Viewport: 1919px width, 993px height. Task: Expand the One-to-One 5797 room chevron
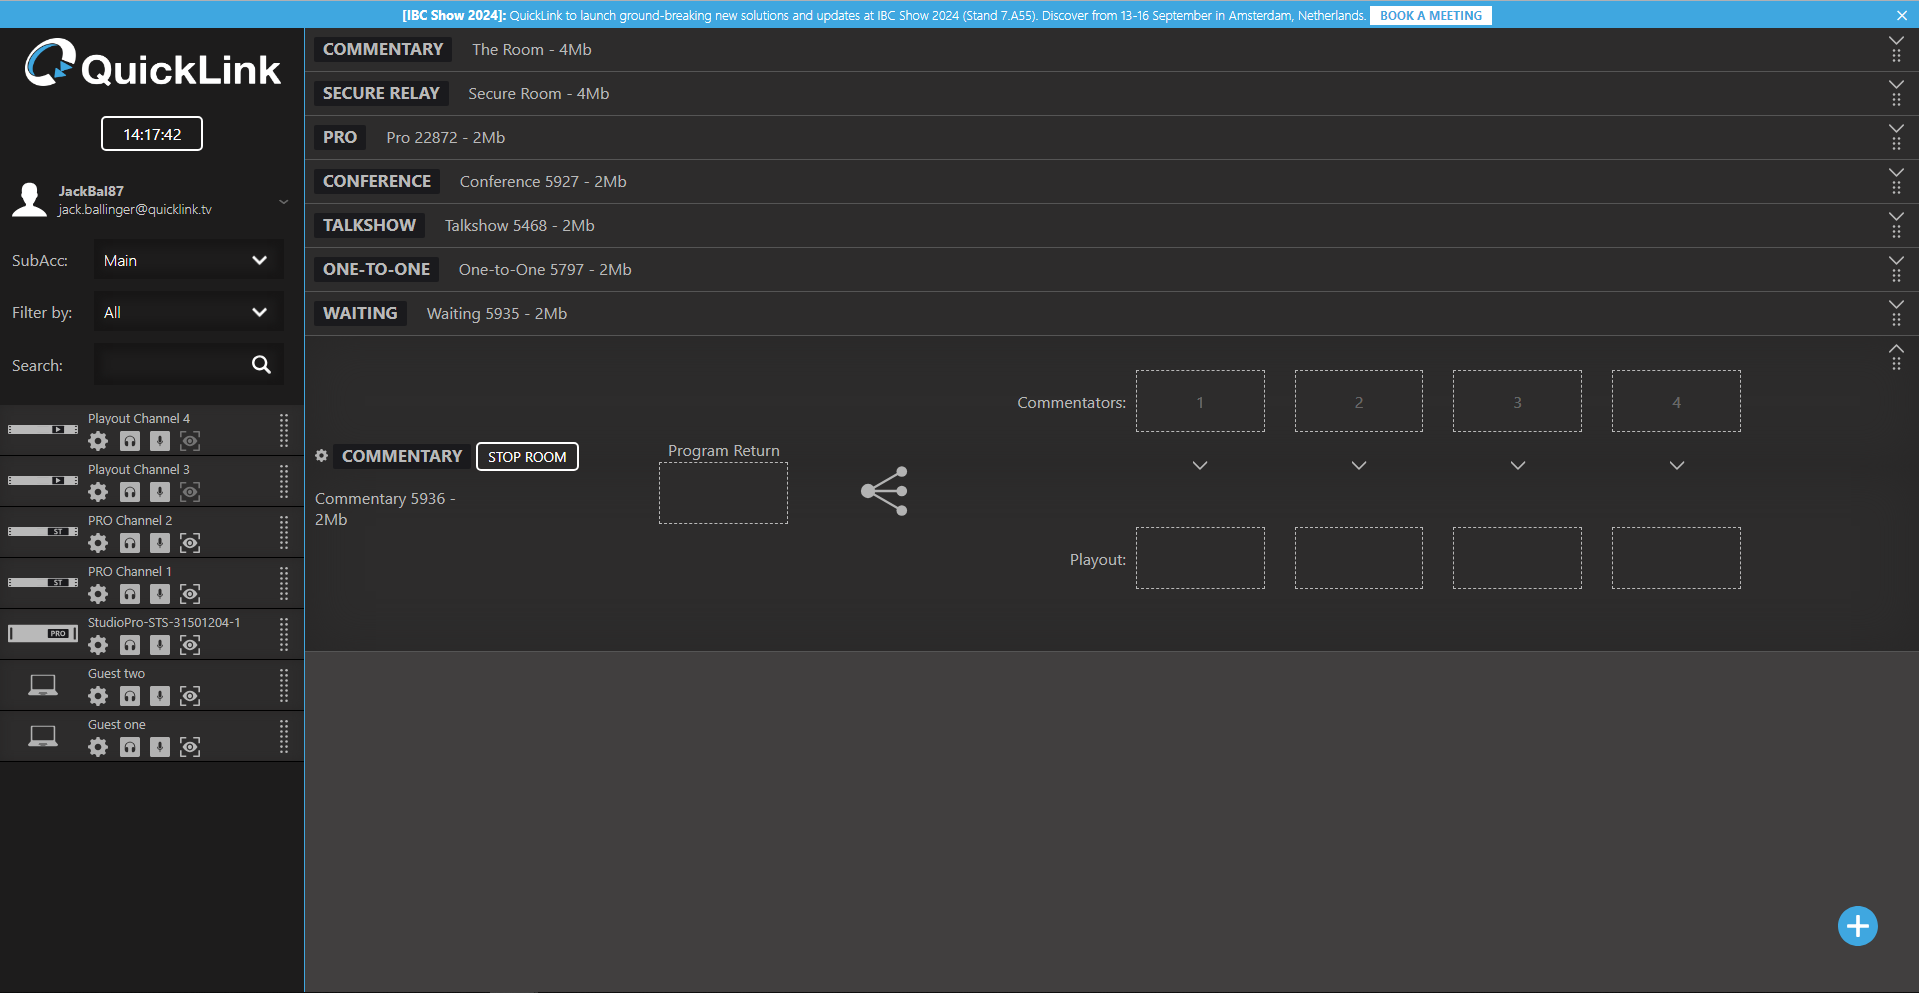coord(1896,261)
